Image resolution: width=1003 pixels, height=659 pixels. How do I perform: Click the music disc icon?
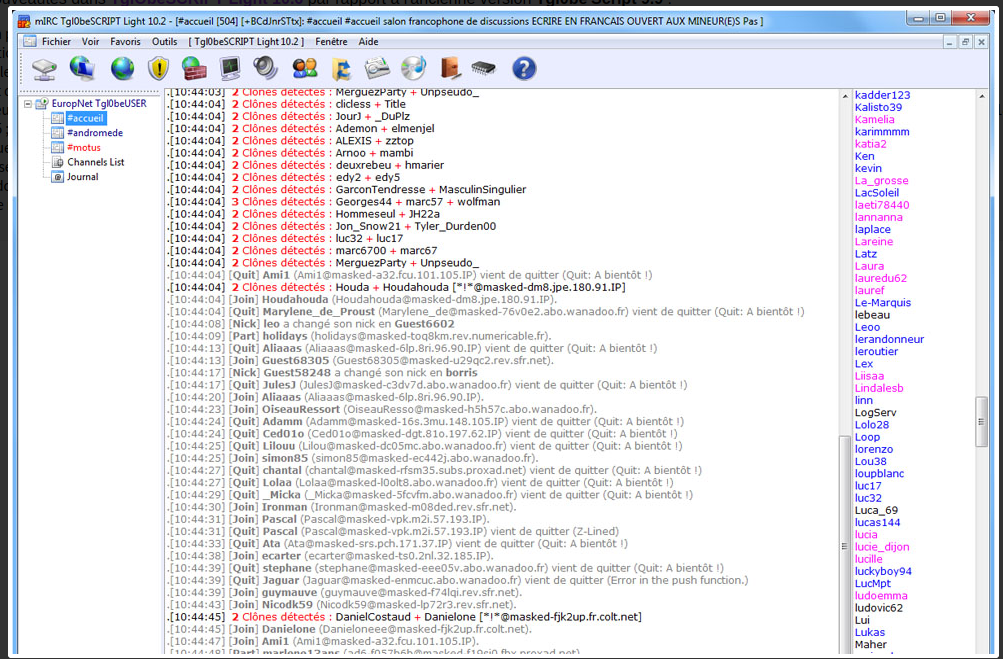(x=413, y=68)
